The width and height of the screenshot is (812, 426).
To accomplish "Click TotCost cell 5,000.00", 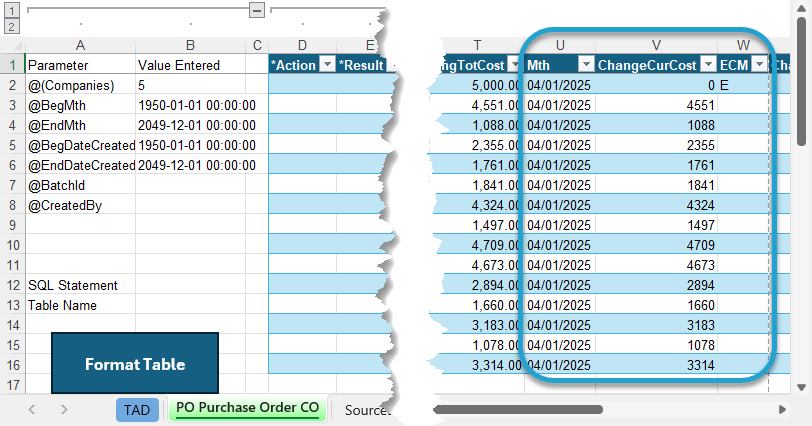I will click(x=479, y=85).
